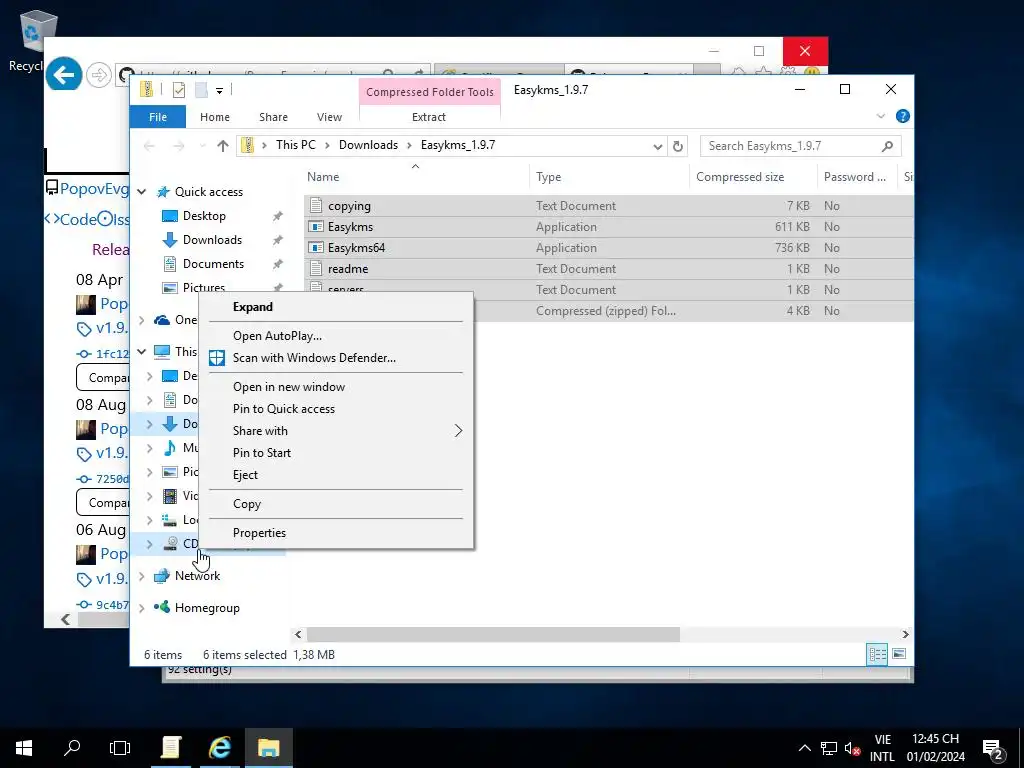Switch to the View ribbon tab
Image resolution: width=1024 pixels, height=768 pixels.
[329, 117]
